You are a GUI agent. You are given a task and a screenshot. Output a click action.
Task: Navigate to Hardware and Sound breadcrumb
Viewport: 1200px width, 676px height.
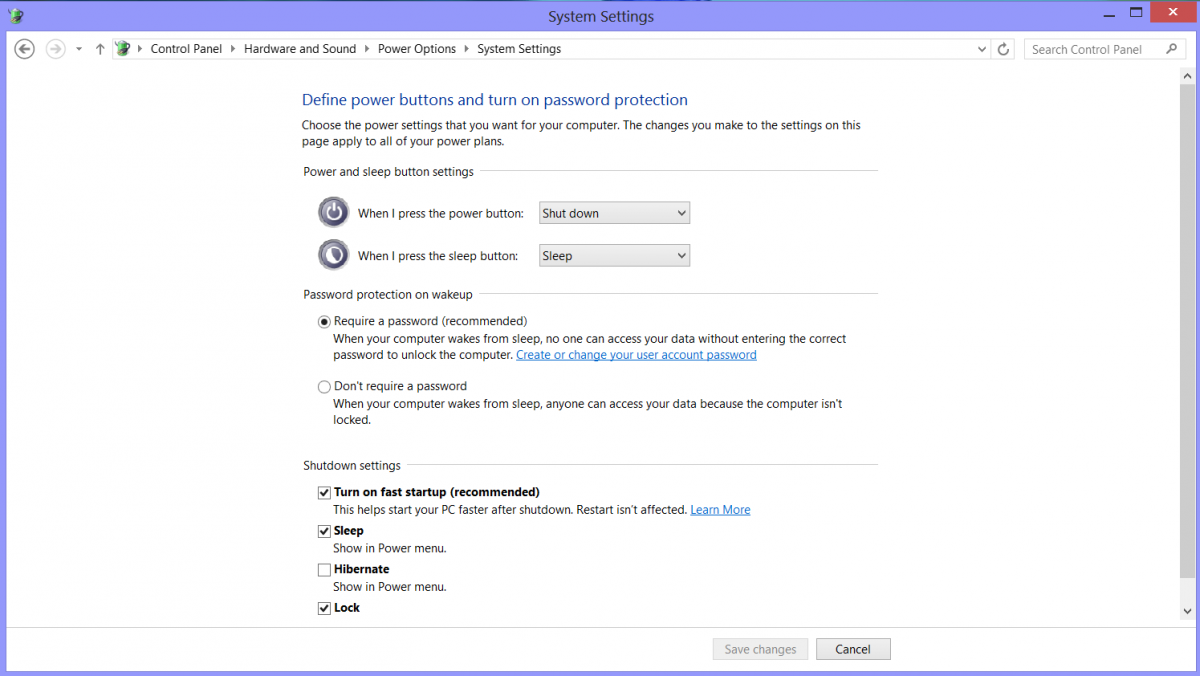click(300, 49)
